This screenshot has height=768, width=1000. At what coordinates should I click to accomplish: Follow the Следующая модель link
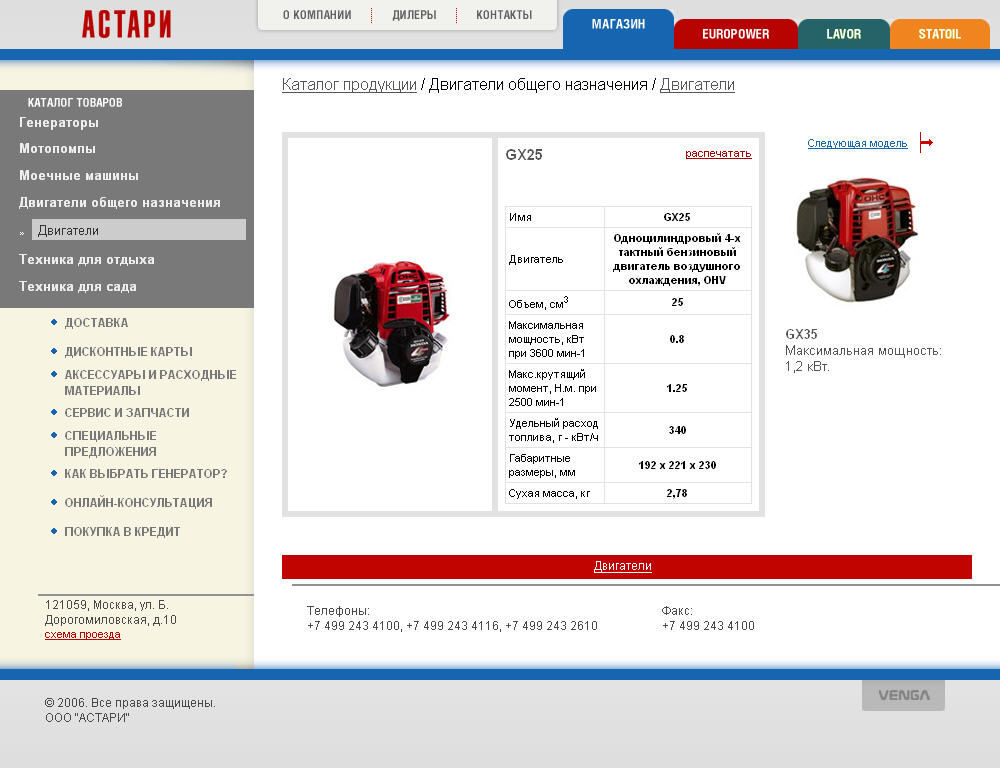click(857, 144)
